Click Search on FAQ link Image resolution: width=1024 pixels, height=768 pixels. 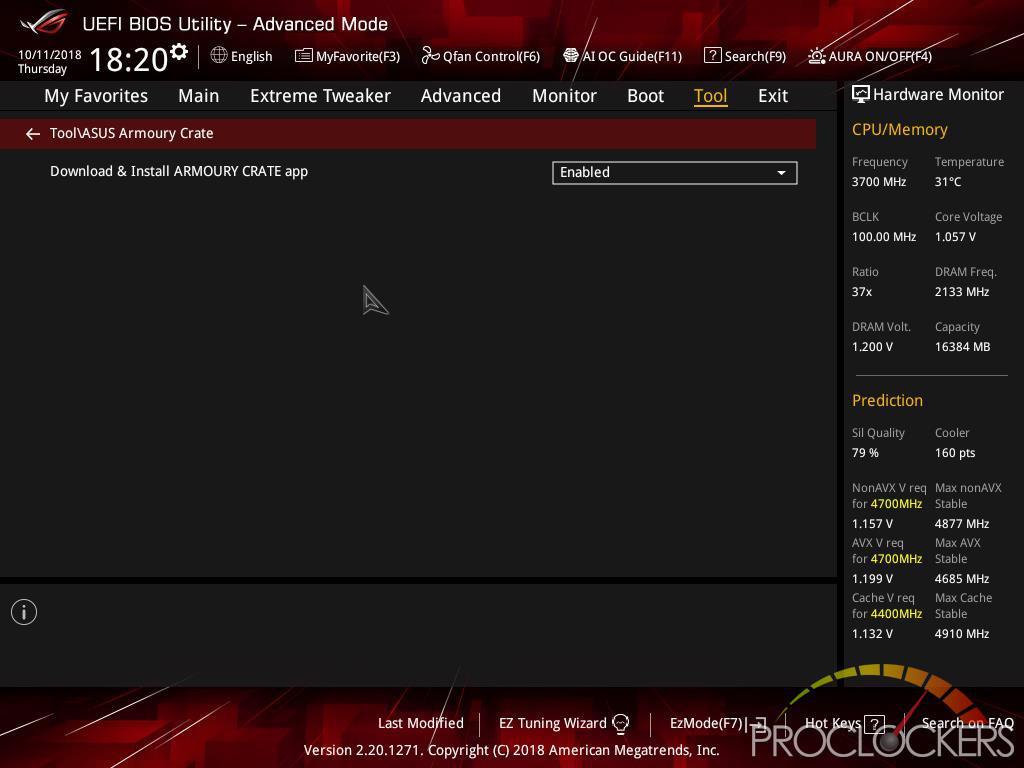tap(968, 723)
